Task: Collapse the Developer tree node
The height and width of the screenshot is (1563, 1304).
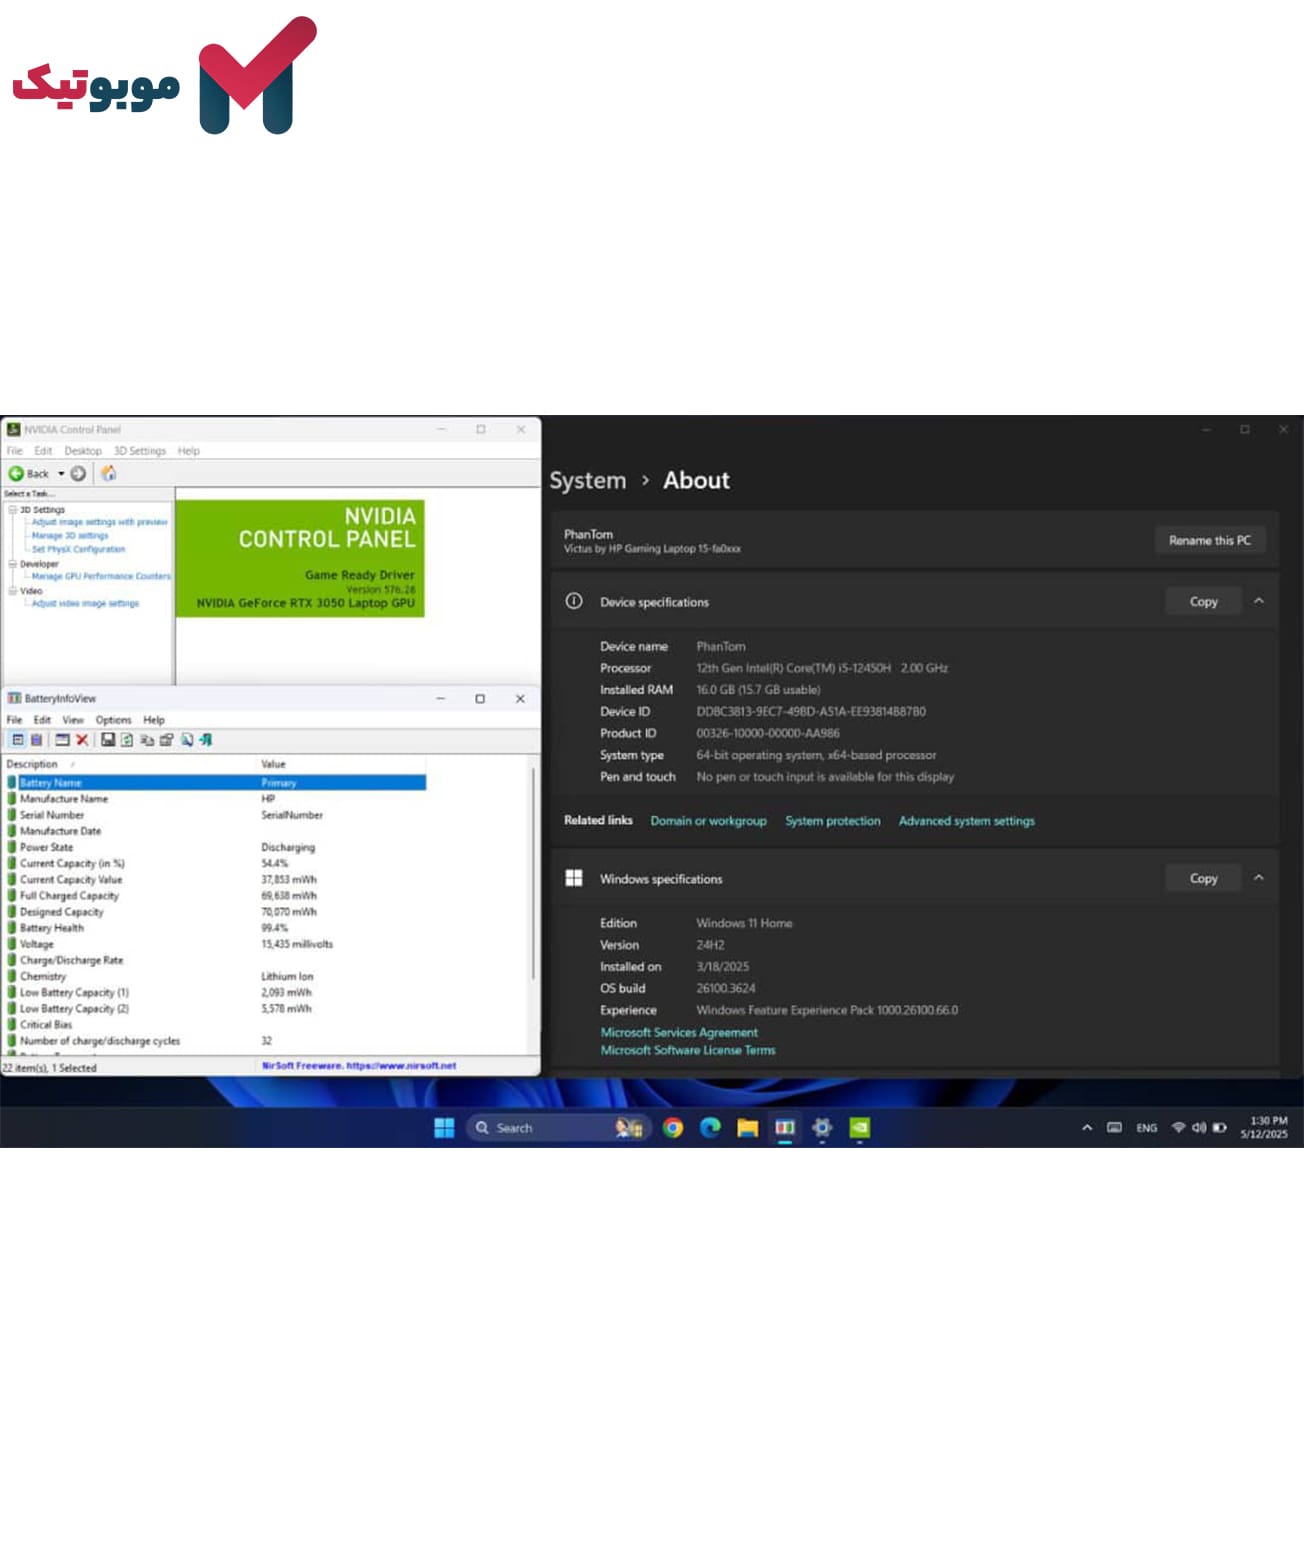Action: point(12,564)
